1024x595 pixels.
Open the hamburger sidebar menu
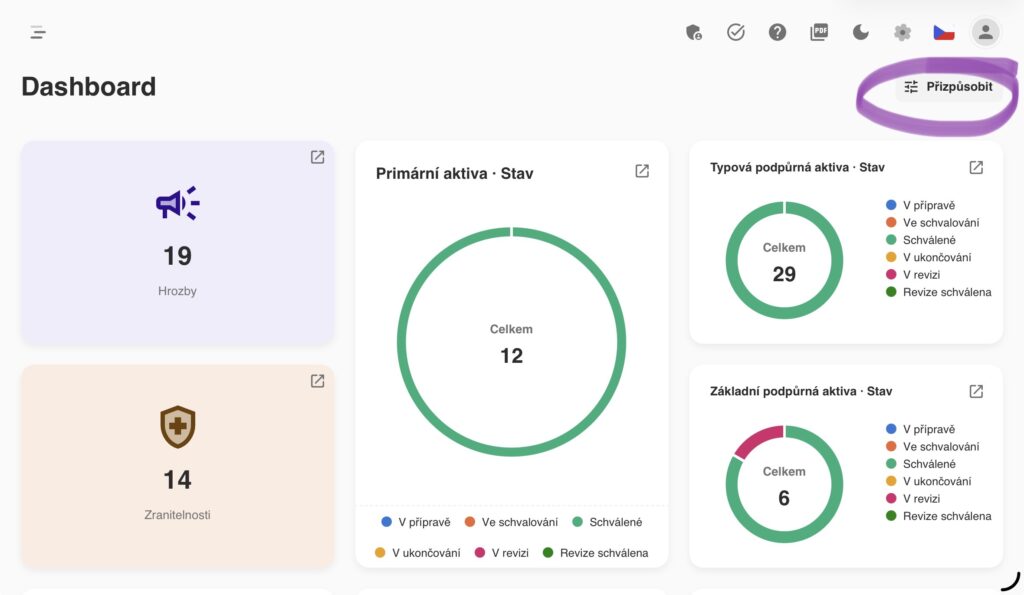38,32
